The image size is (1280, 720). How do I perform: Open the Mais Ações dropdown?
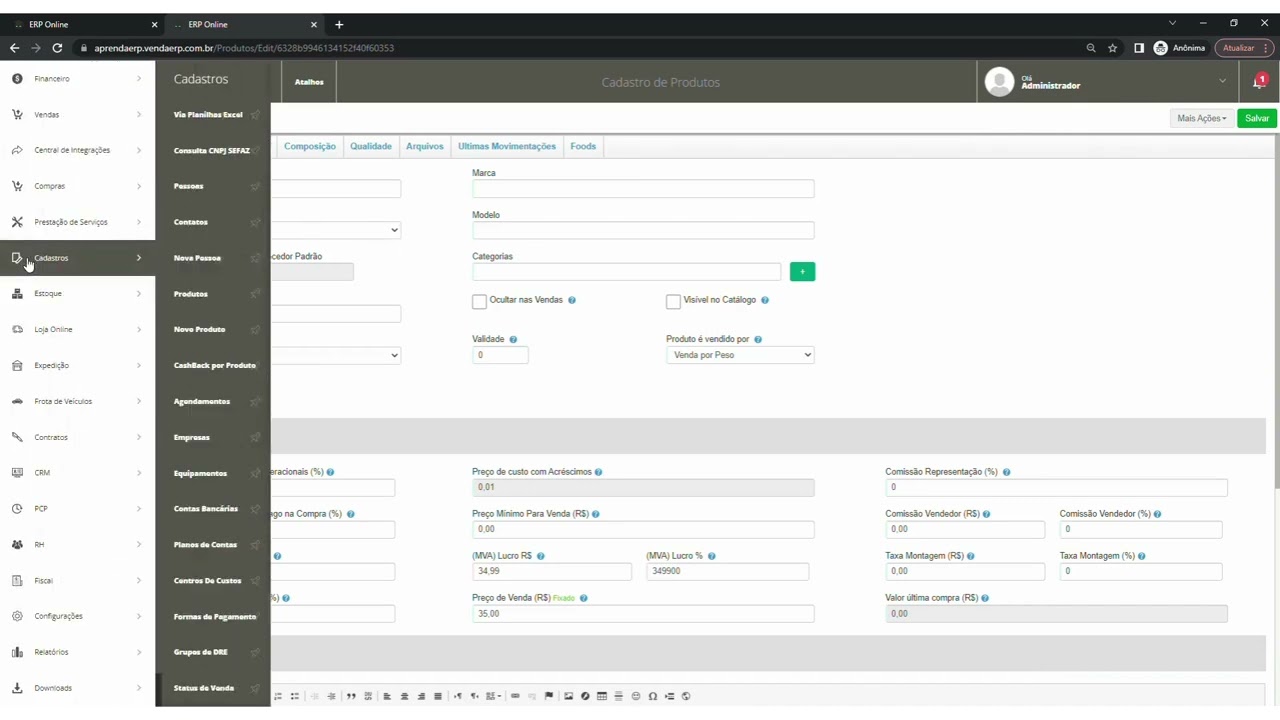[1201, 118]
